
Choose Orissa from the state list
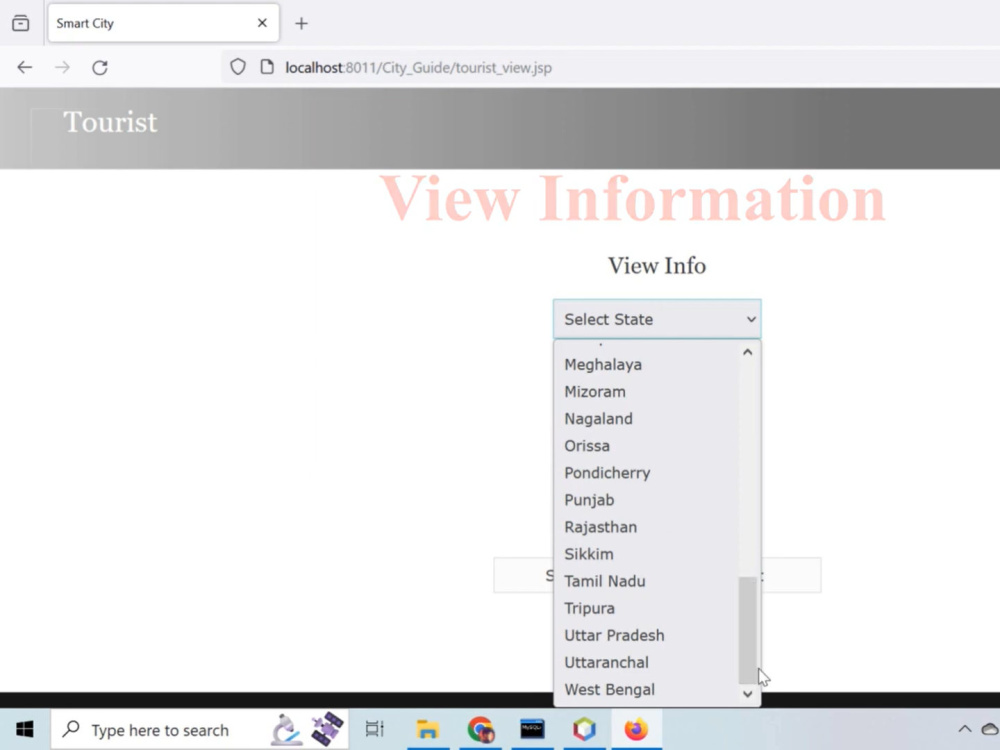click(x=646, y=446)
